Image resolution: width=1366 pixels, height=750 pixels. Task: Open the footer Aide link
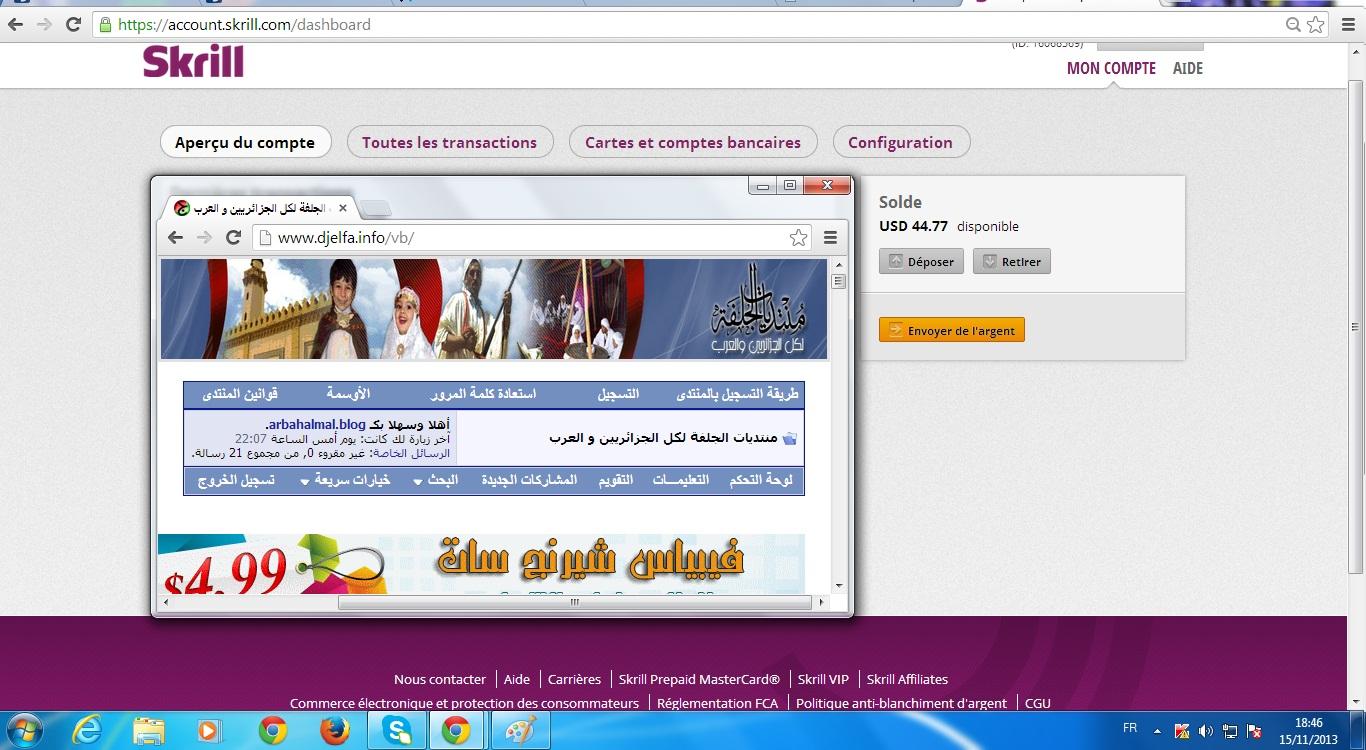point(517,679)
